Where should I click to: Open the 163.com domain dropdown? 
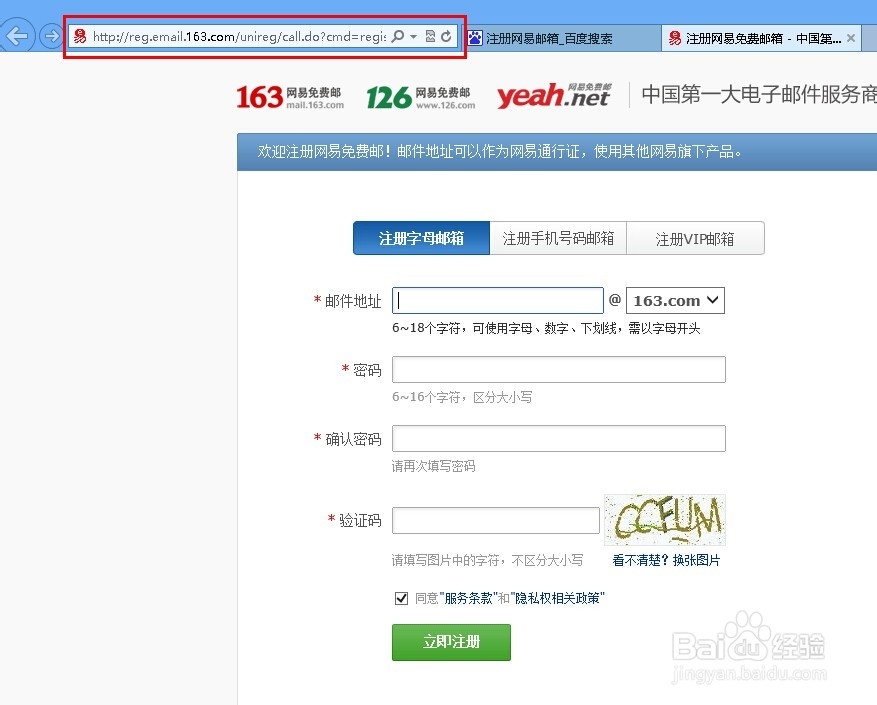(675, 300)
